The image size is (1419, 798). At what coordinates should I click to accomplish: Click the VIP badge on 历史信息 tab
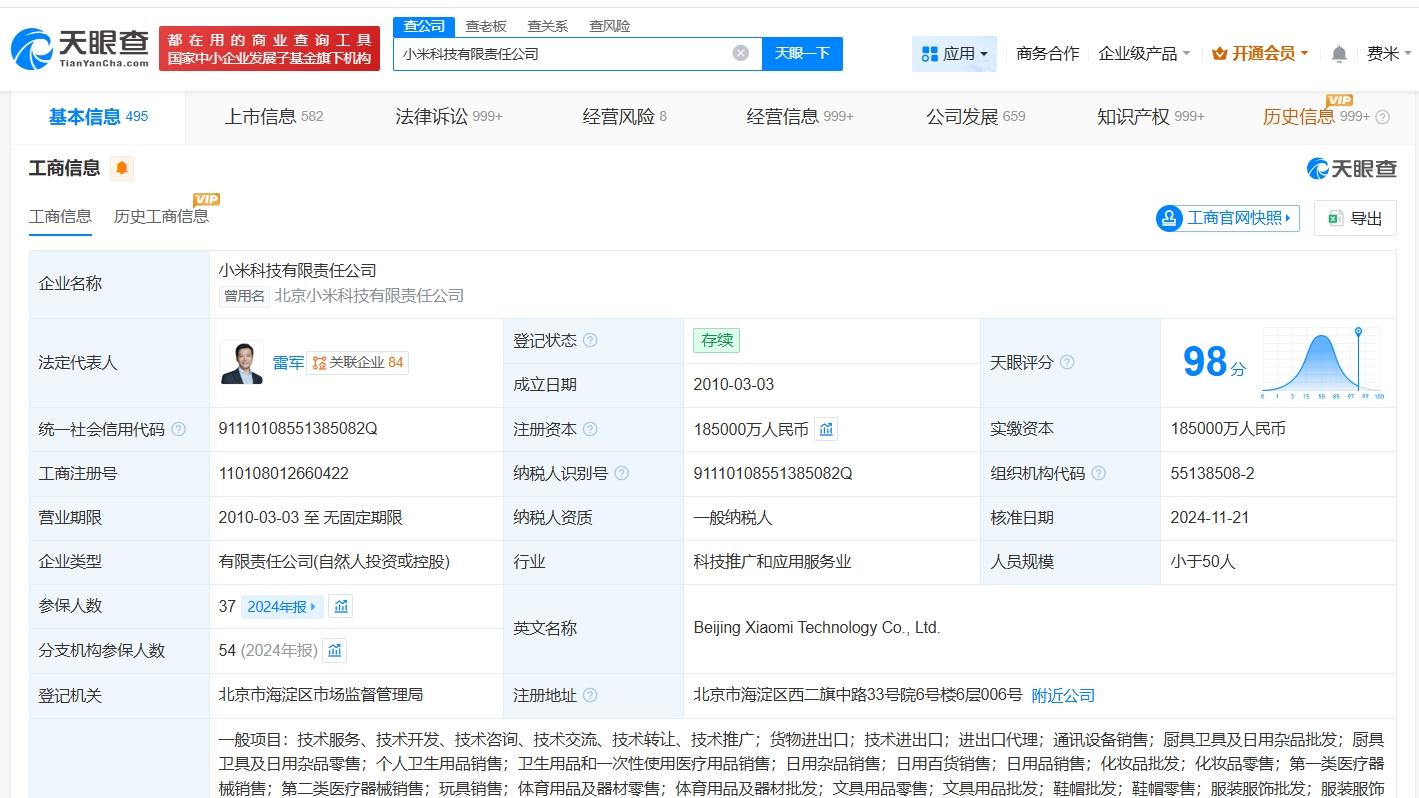tap(1339, 101)
